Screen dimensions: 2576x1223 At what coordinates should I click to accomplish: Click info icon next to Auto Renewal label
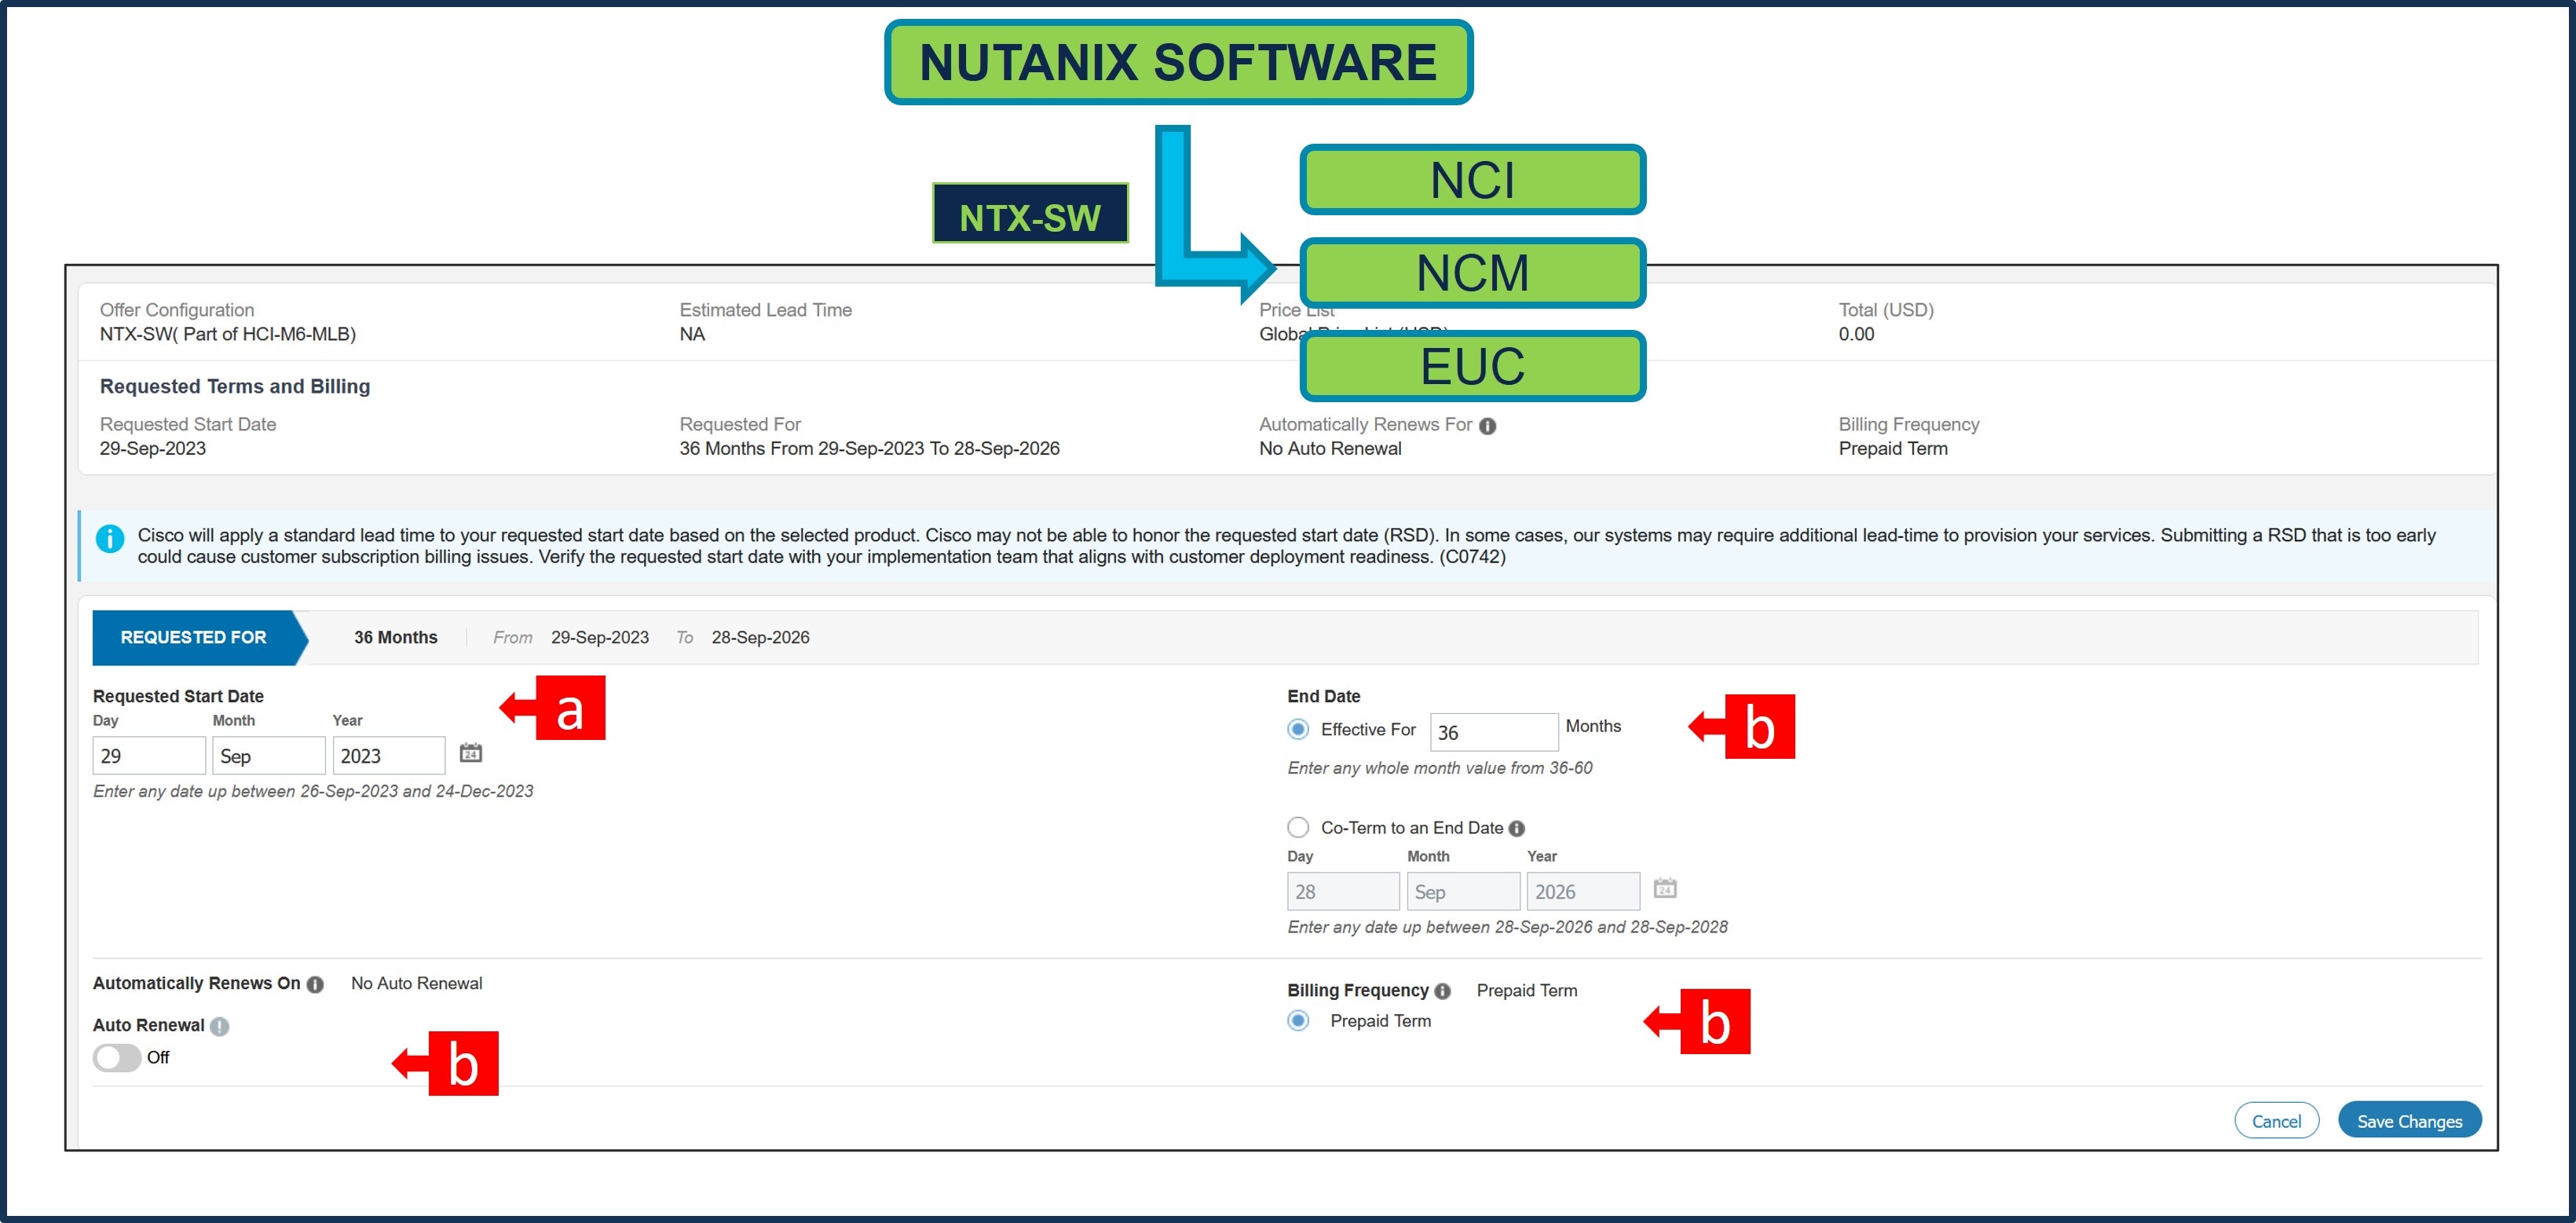click(220, 1026)
